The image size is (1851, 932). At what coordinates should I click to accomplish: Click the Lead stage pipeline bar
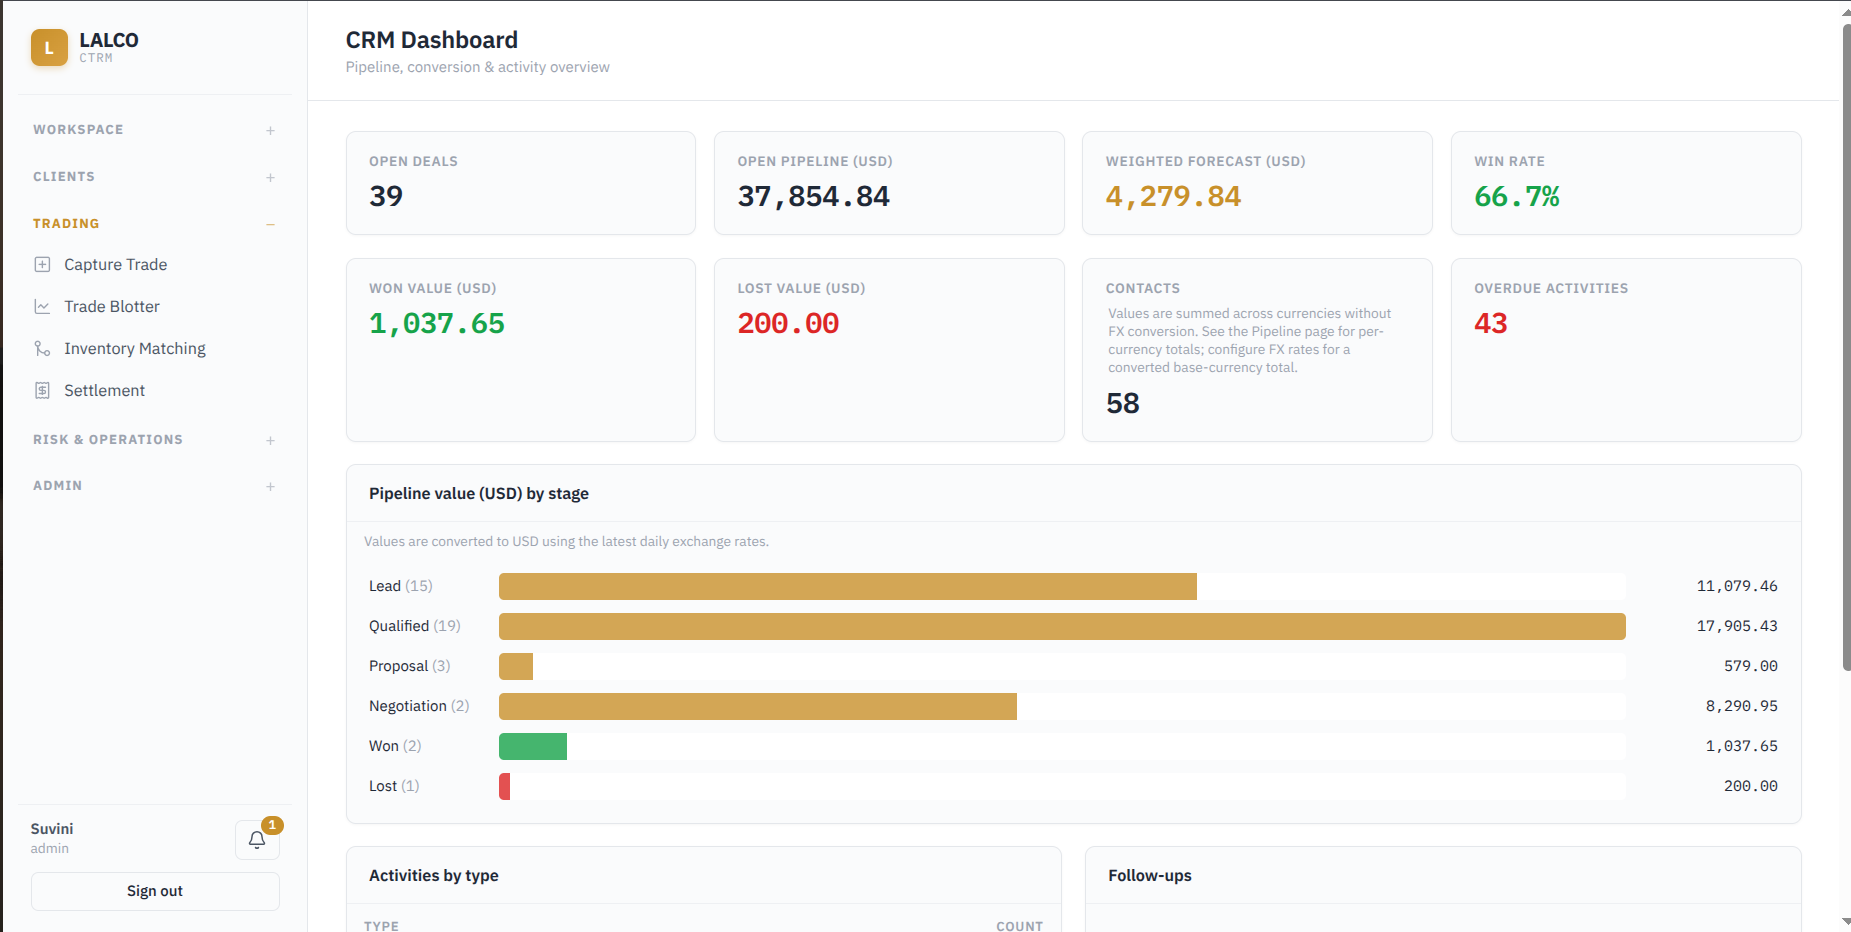pos(848,586)
